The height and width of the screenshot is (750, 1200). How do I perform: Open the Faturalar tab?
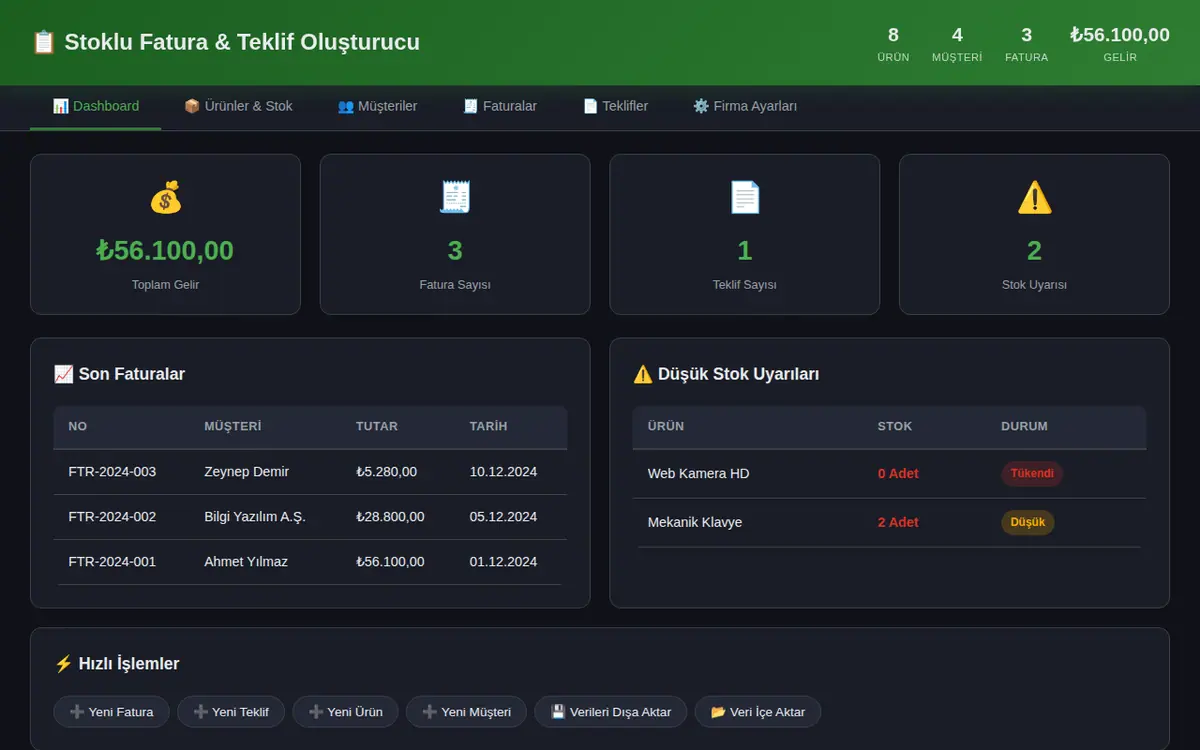(500, 106)
